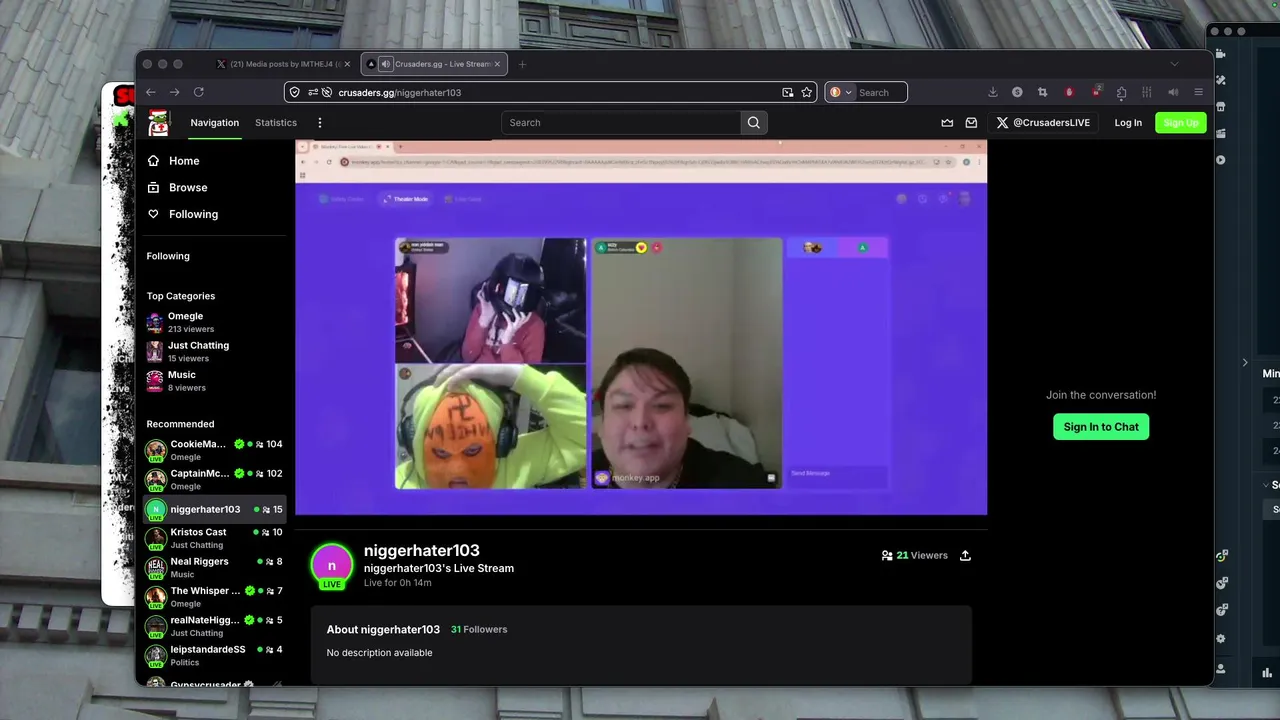Image resolution: width=1280 pixels, height=720 pixels.
Task: Click the Log In button
Action: tap(1128, 123)
